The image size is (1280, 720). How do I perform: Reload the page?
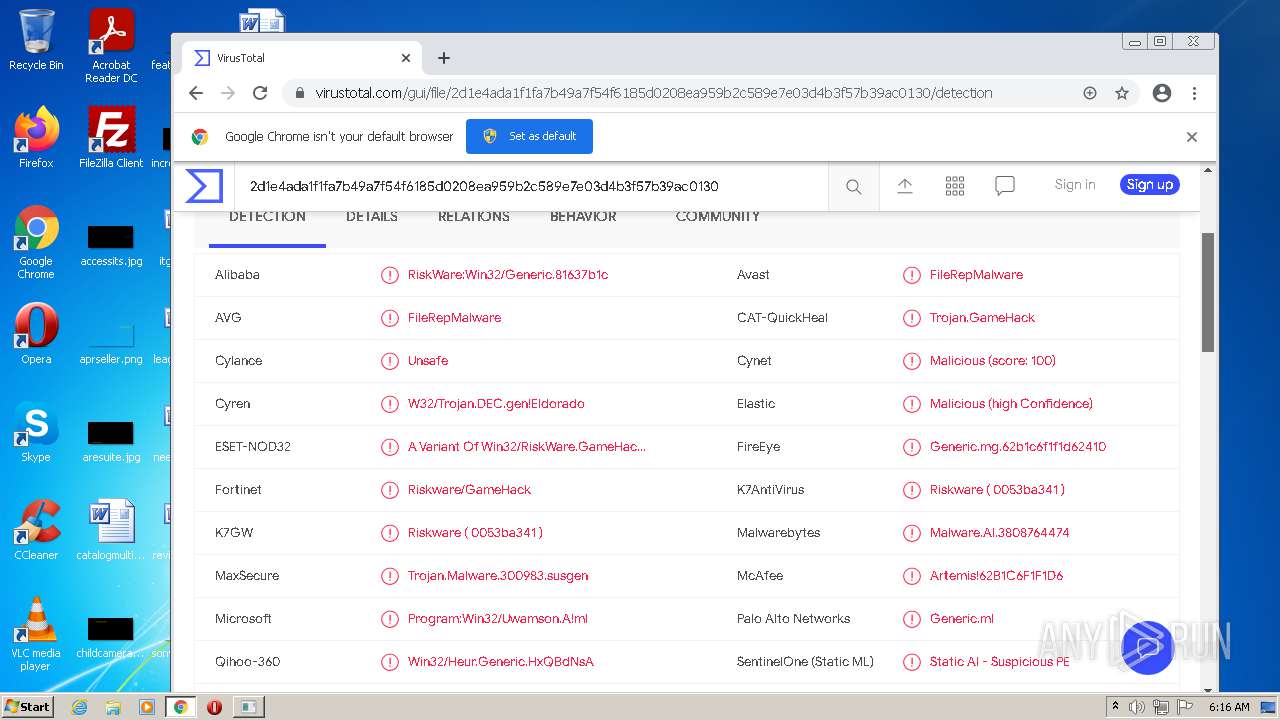point(260,93)
